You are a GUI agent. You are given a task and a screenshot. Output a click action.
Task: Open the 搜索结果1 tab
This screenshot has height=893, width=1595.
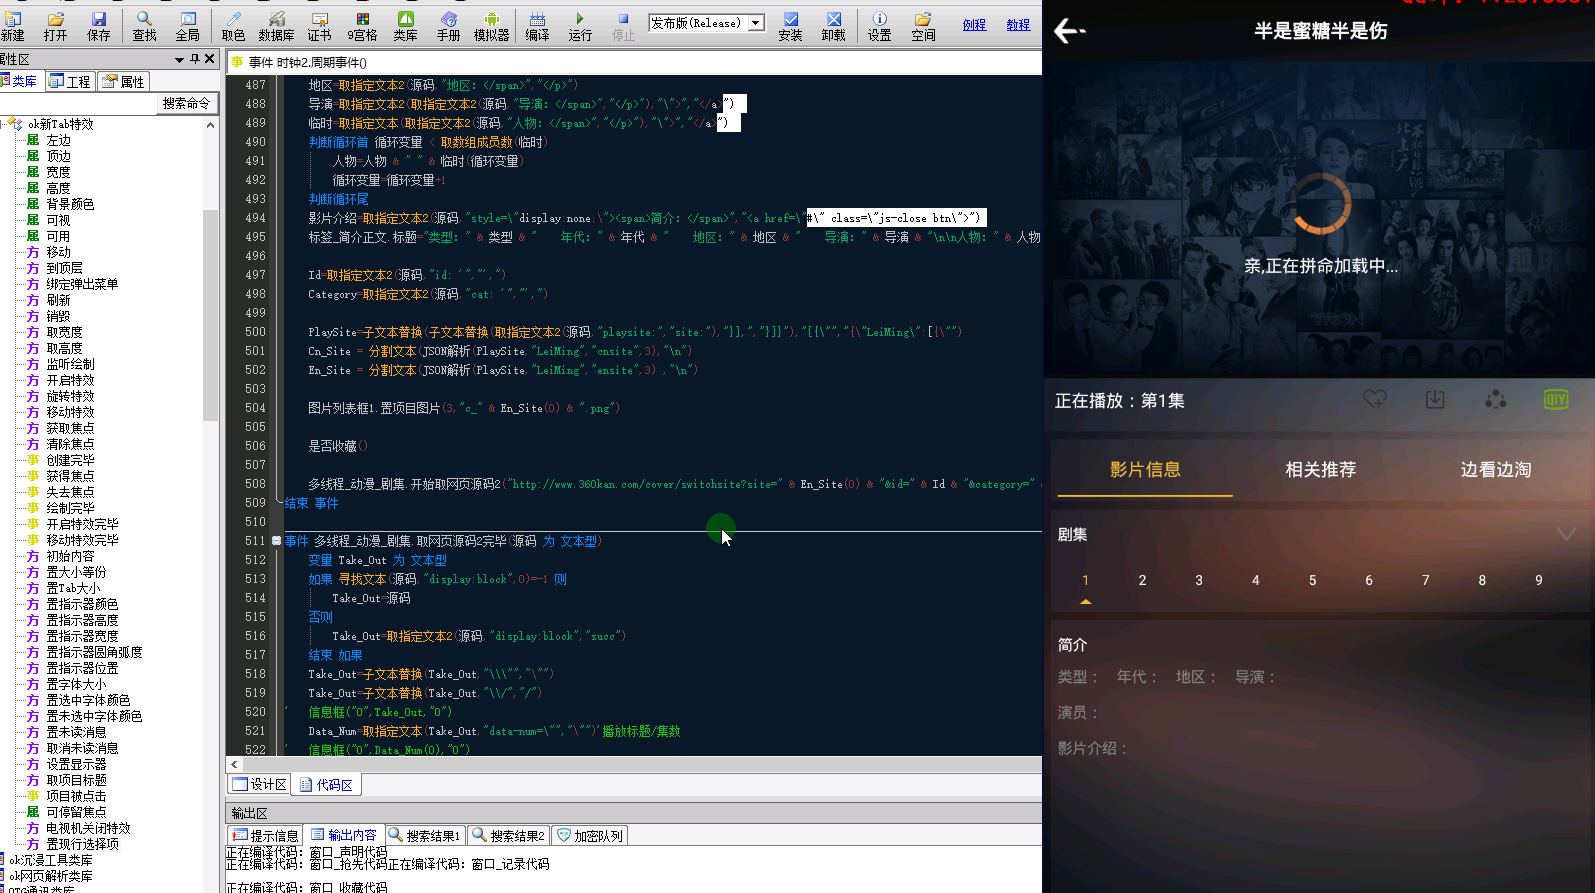pos(425,836)
